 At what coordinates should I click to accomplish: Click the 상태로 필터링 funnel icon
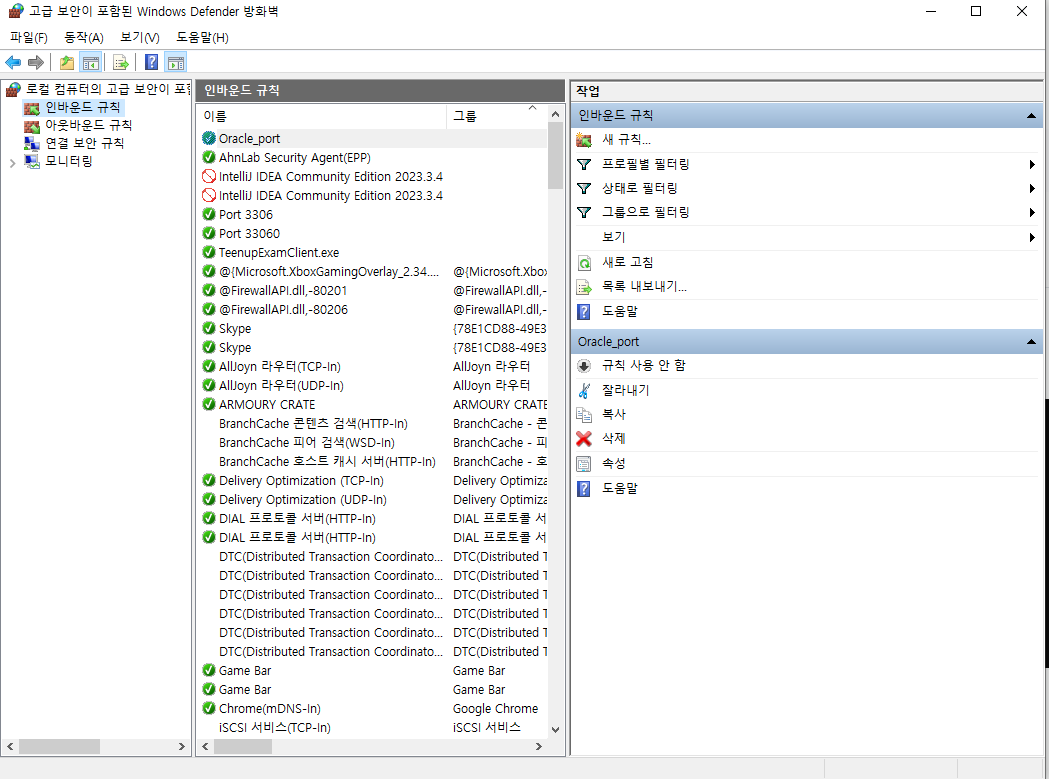click(584, 189)
